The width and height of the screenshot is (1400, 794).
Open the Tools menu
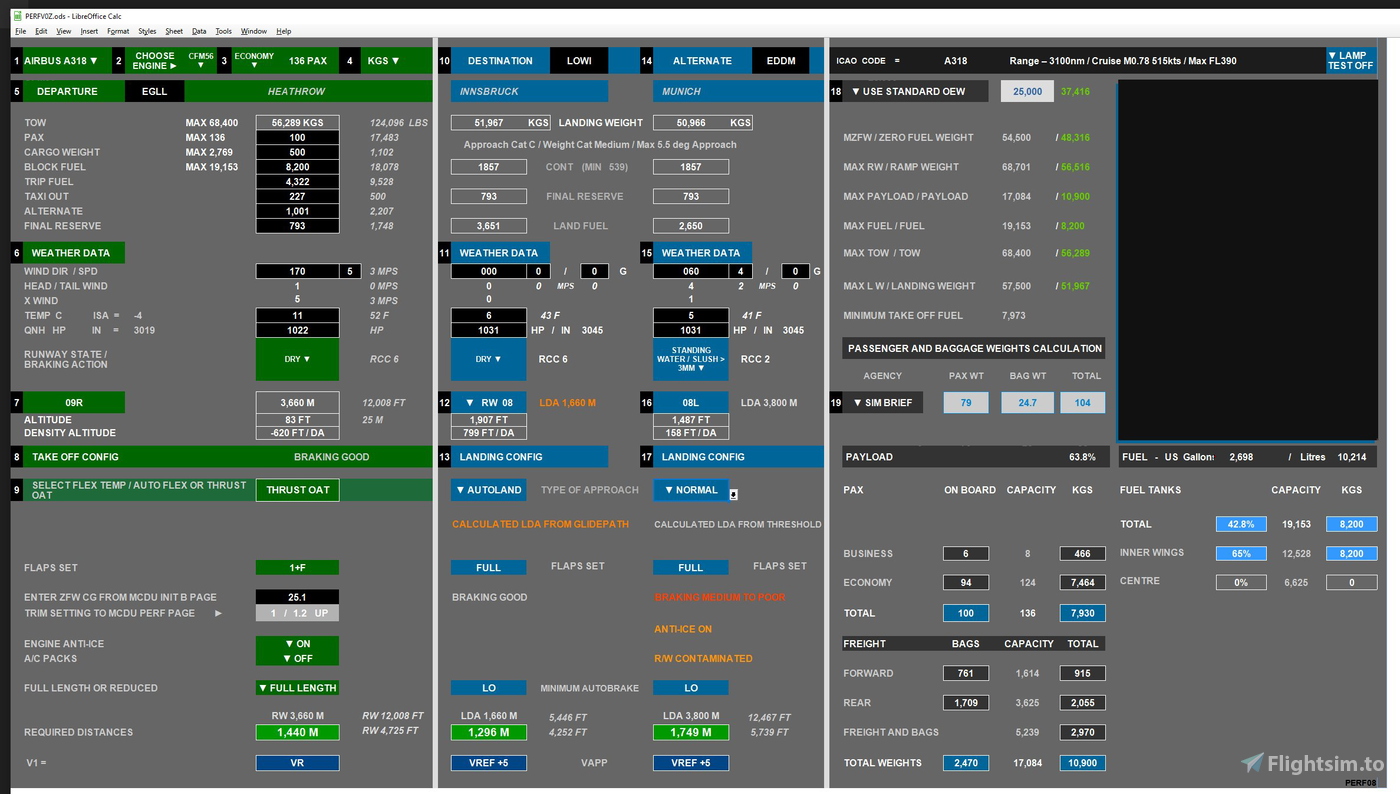click(222, 31)
